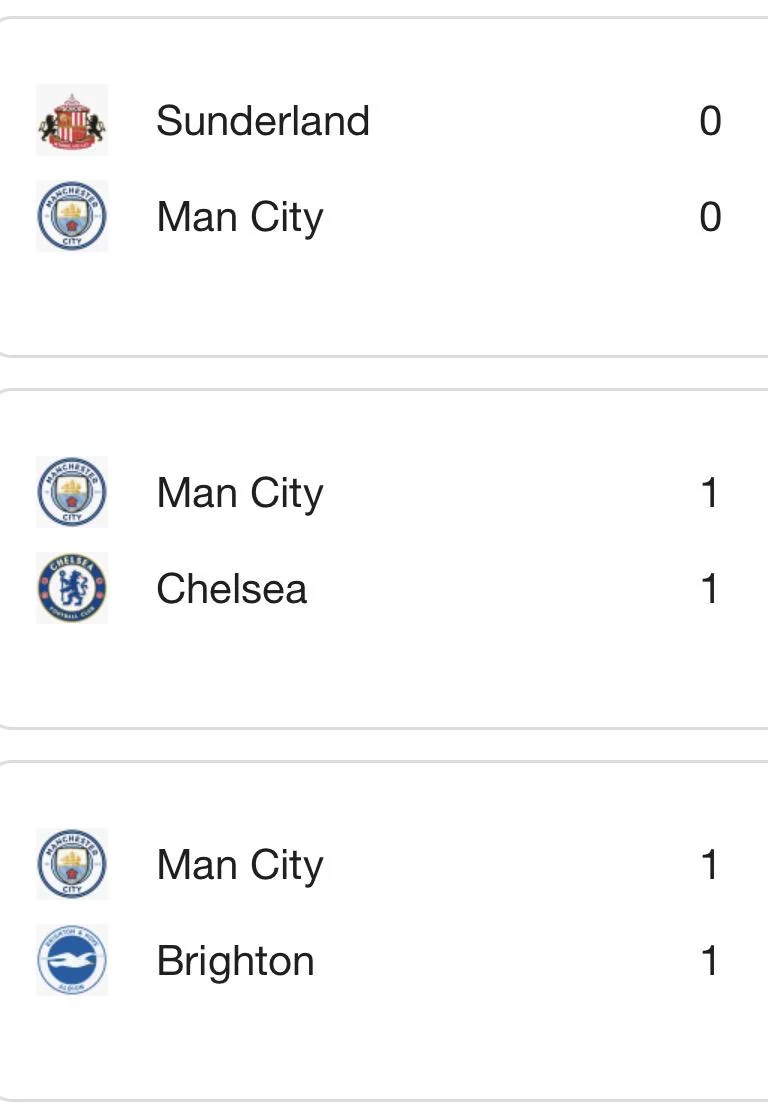Select Man City name in the Sunderland fixture

[x=240, y=217]
